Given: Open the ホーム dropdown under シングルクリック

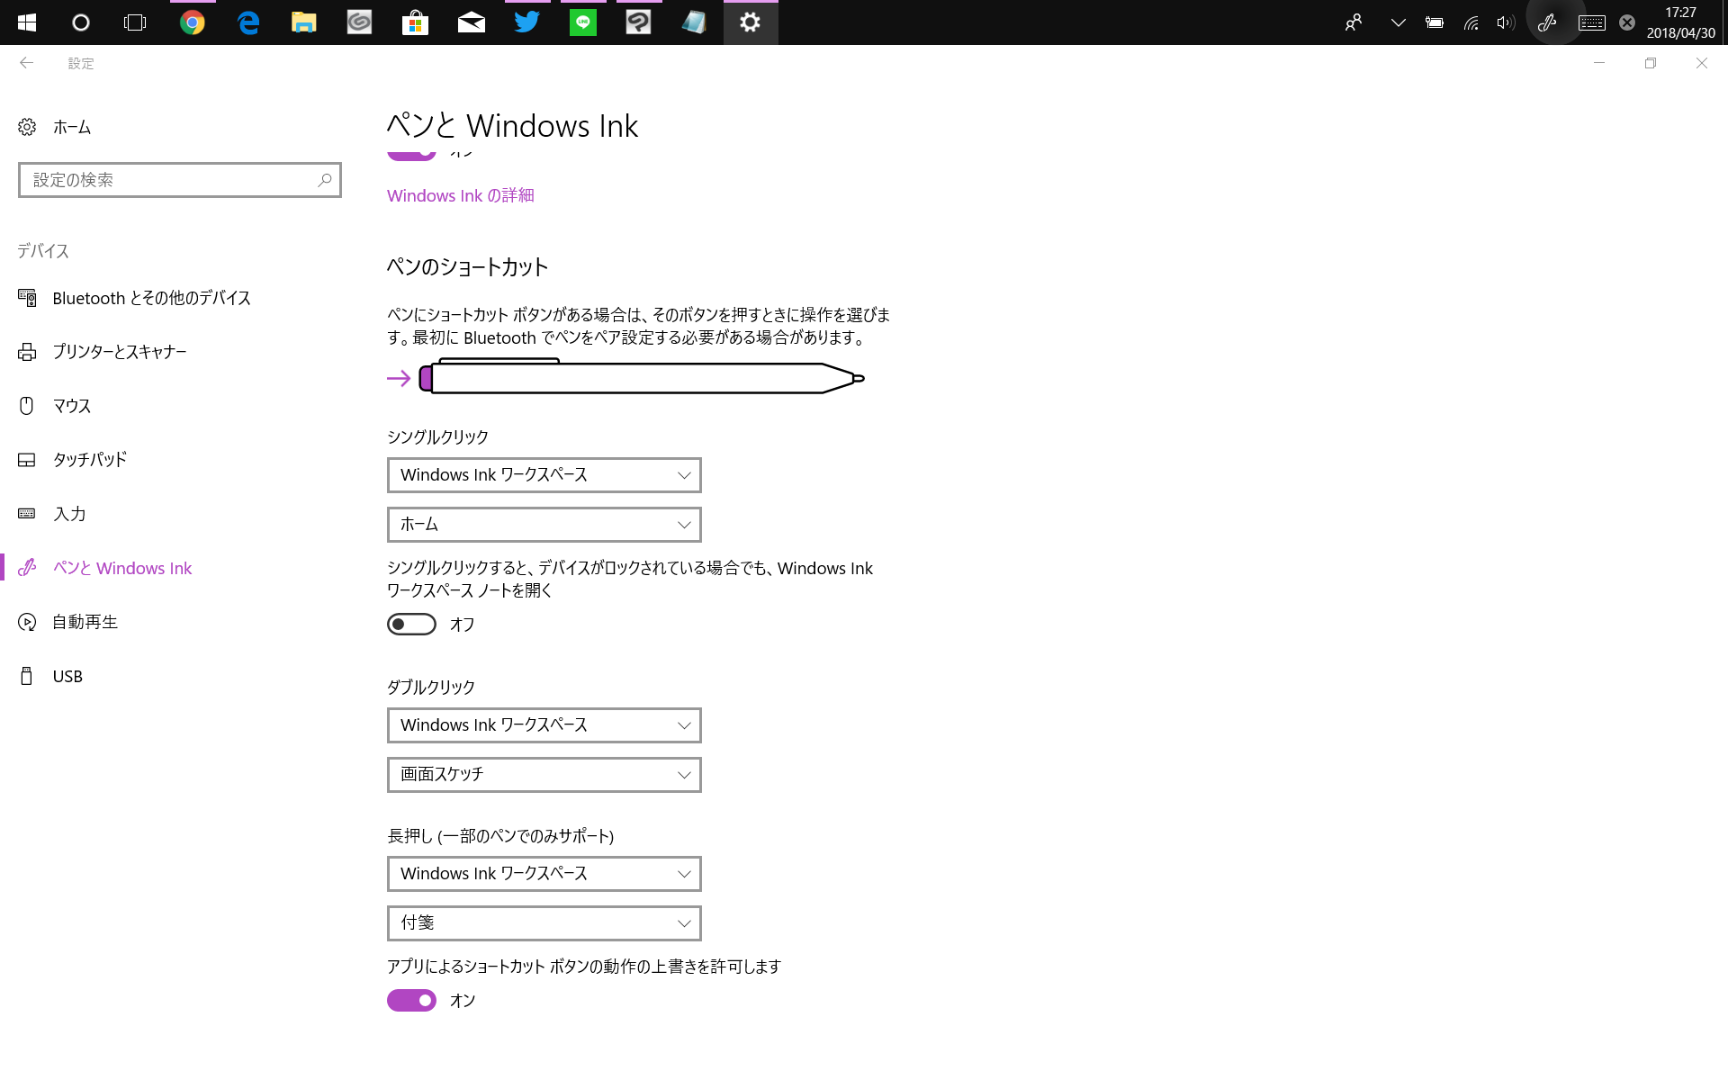Looking at the screenshot, I should [x=544, y=524].
